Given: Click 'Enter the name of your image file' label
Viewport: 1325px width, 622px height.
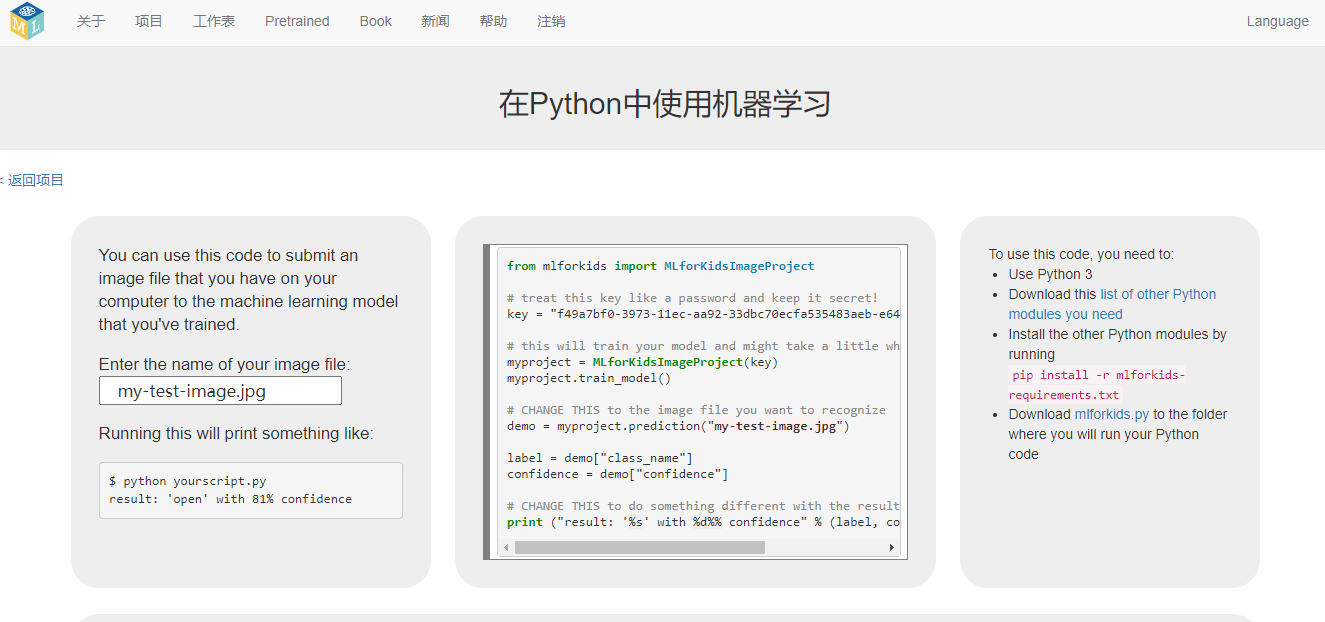Looking at the screenshot, I should (225, 364).
